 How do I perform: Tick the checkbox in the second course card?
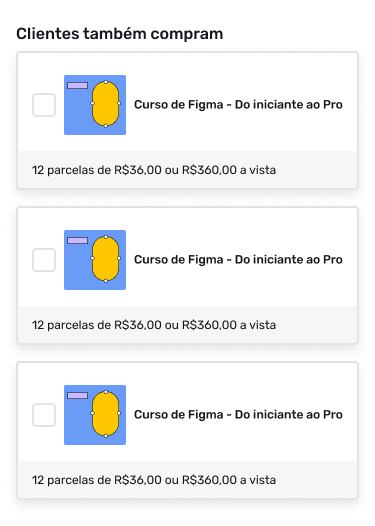click(44, 260)
